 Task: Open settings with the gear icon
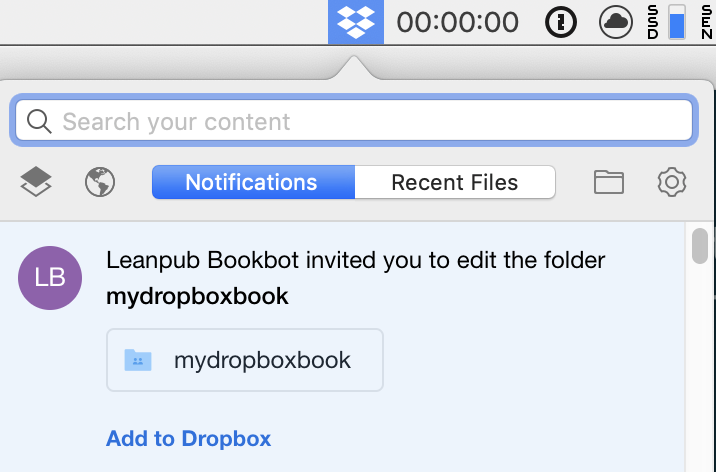point(672,182)
